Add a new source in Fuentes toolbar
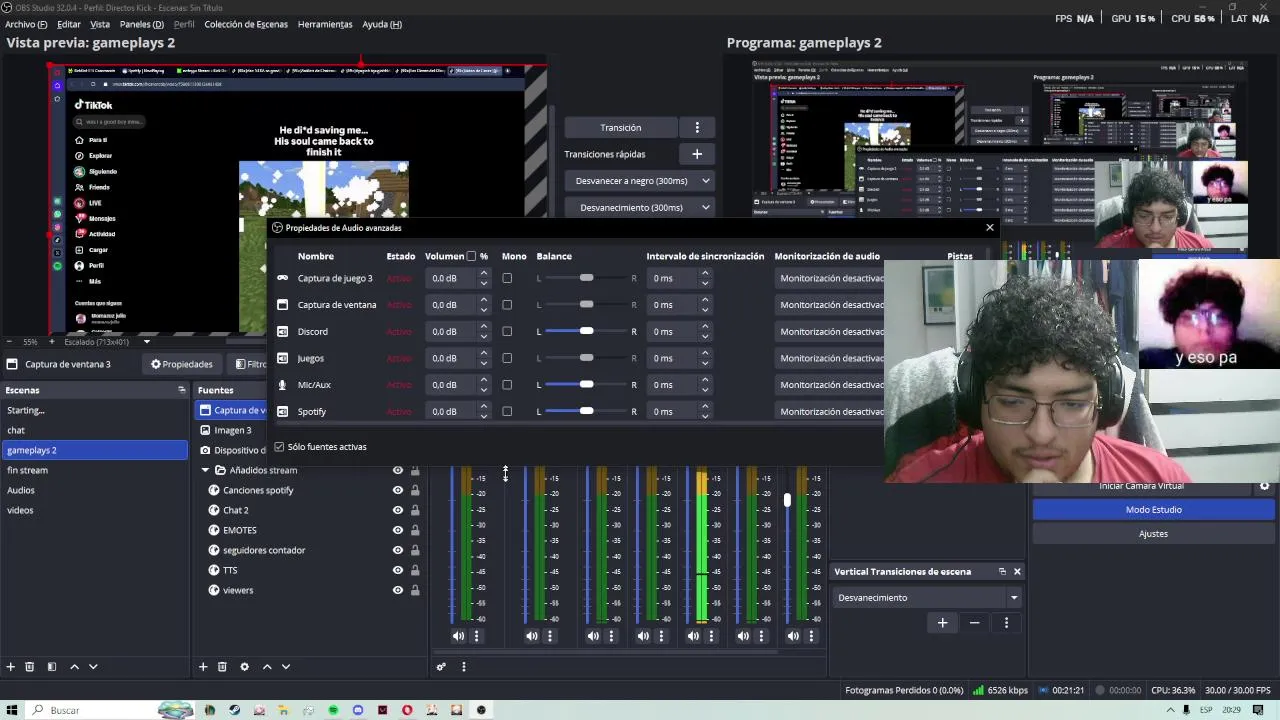Image resolution: width=1280 pixels, height=720 pixels. pyautogui.click(x=202, y=666)
